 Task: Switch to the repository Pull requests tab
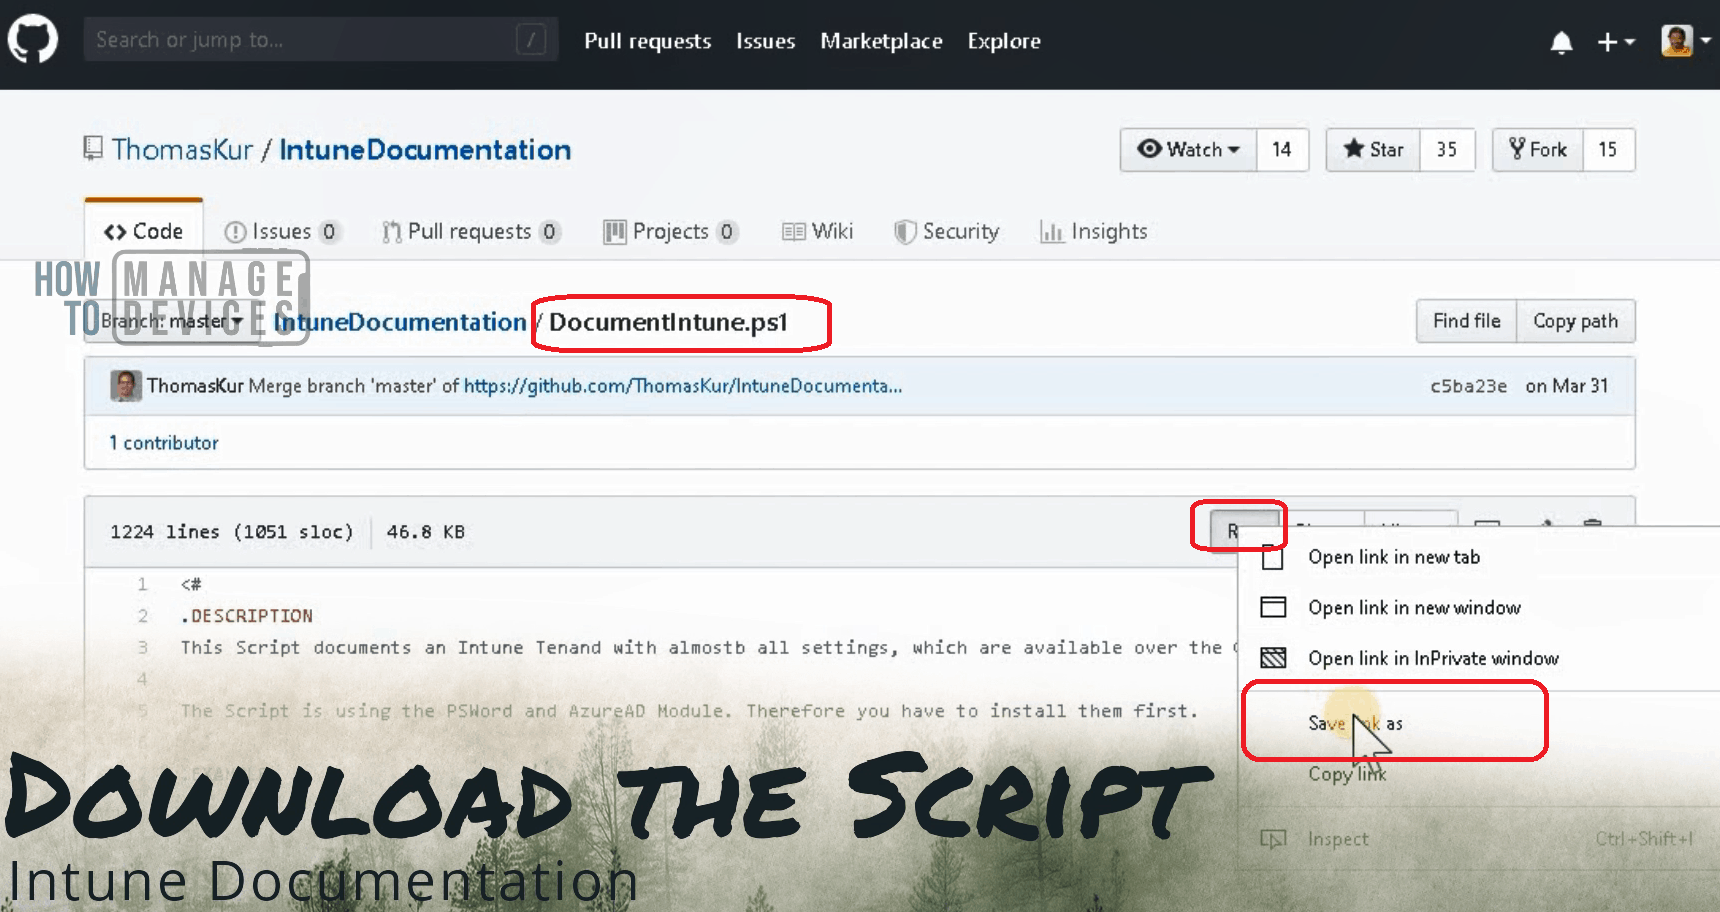click(x=471, y=232)
